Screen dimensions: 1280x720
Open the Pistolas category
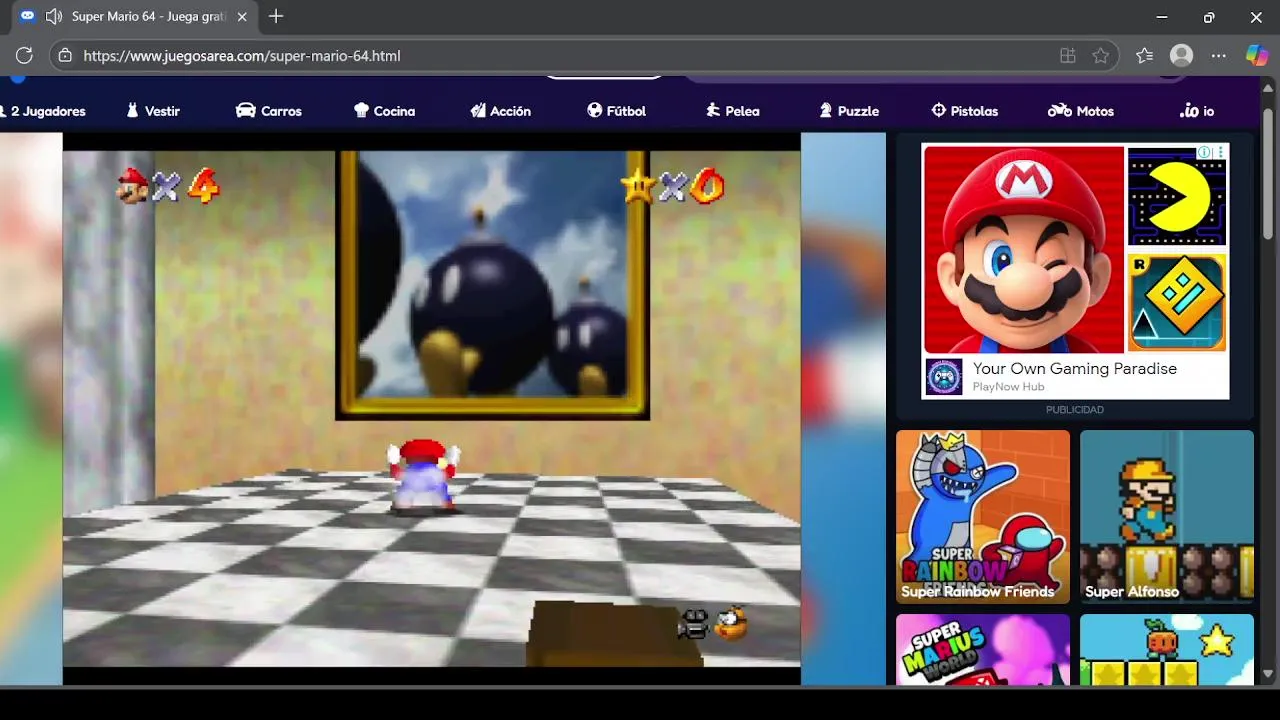coord(964,111)
